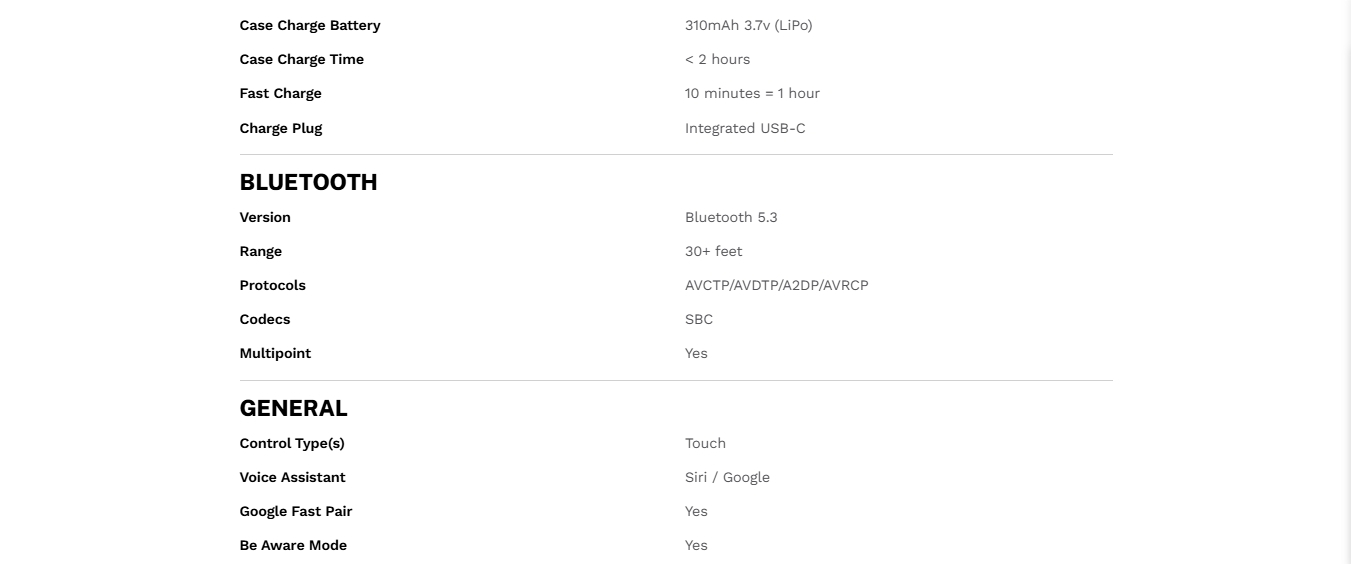Click the AVCTP/AVDTP/A2DP/AVRCP protocols text
Viewport: 1351px width, 564px height.
click(x=776, y=285)
